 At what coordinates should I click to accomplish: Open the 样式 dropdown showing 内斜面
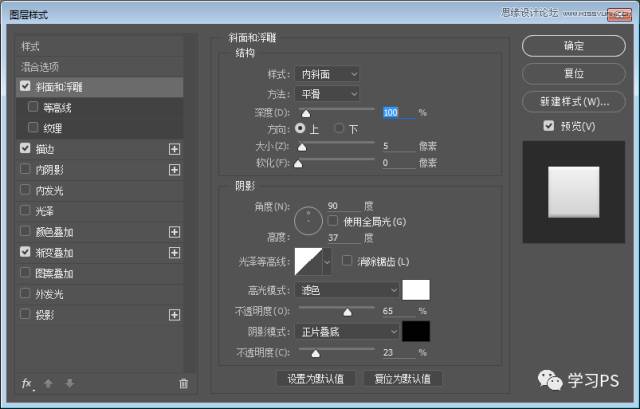(328, 74)
